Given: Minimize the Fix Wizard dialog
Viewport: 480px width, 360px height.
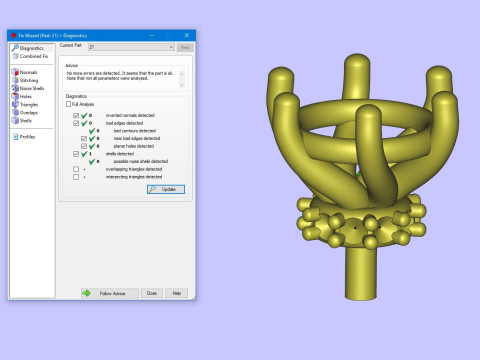Looking at the screenshot, I should (152, 35).
